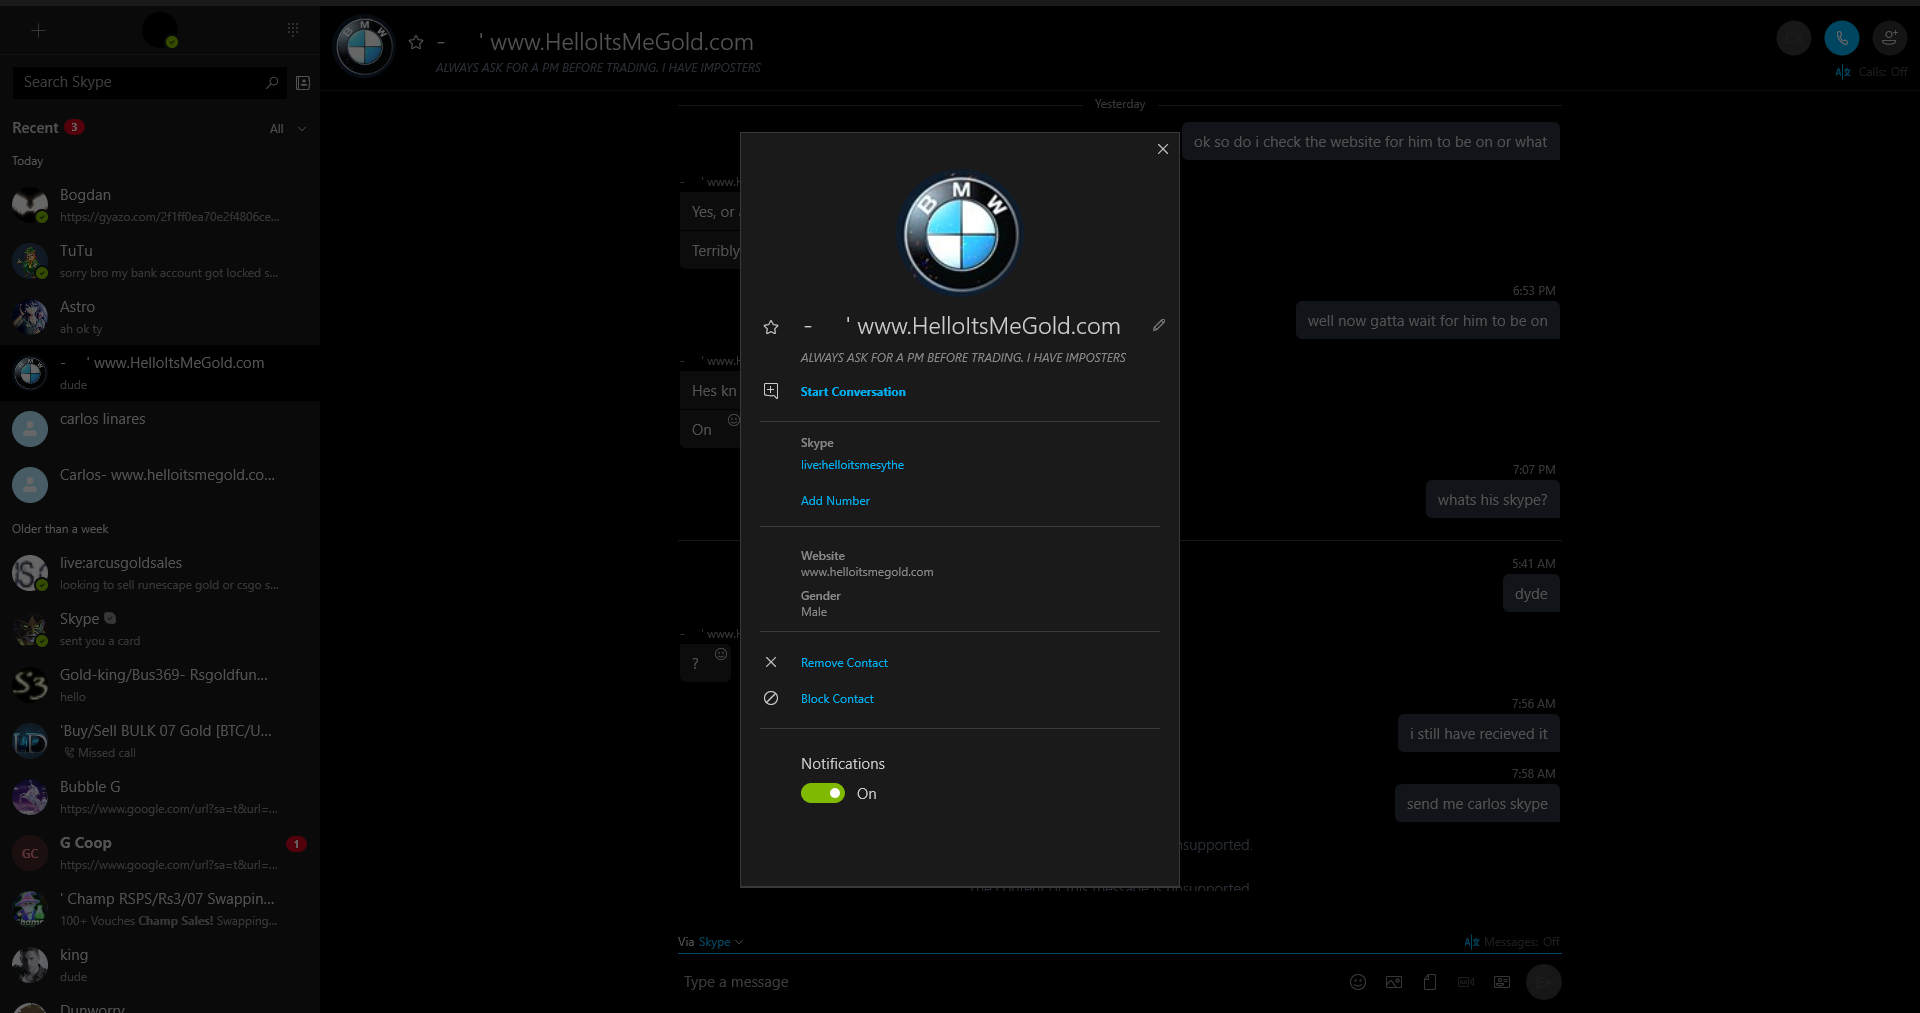
Task: Favorite the contact with the profile star
Action: coord(771,327)
